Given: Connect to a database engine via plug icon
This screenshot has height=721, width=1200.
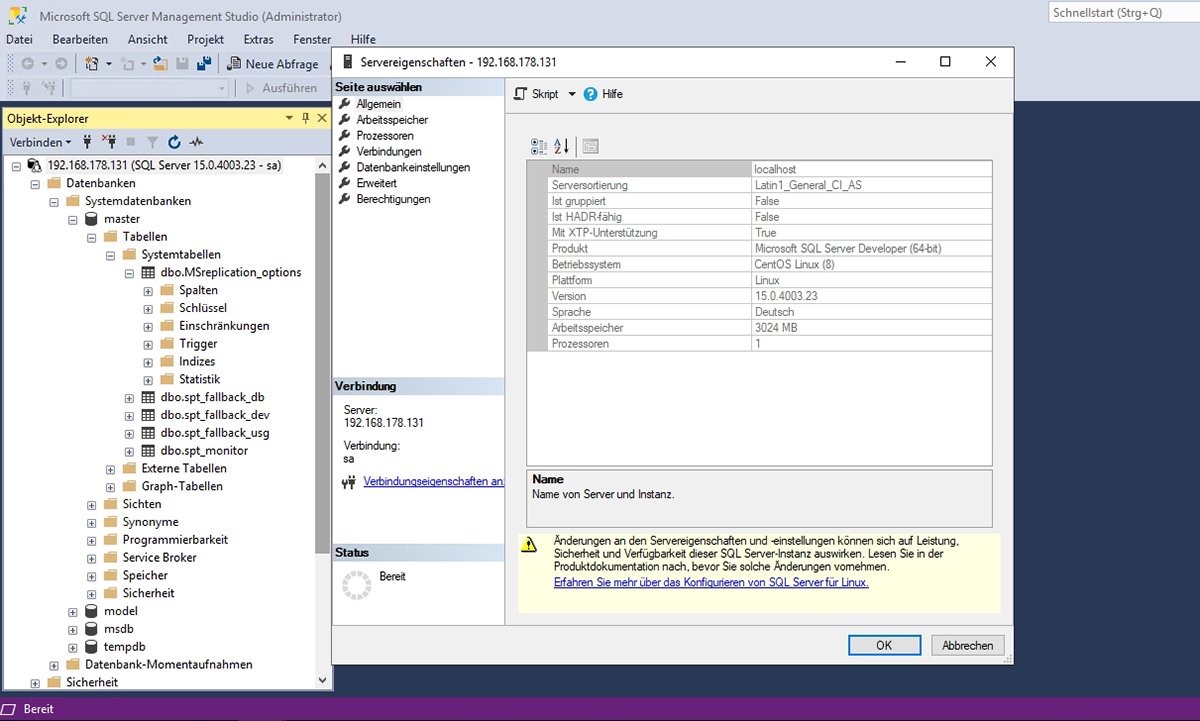Looking at the screenshot, I should point(87,142).
